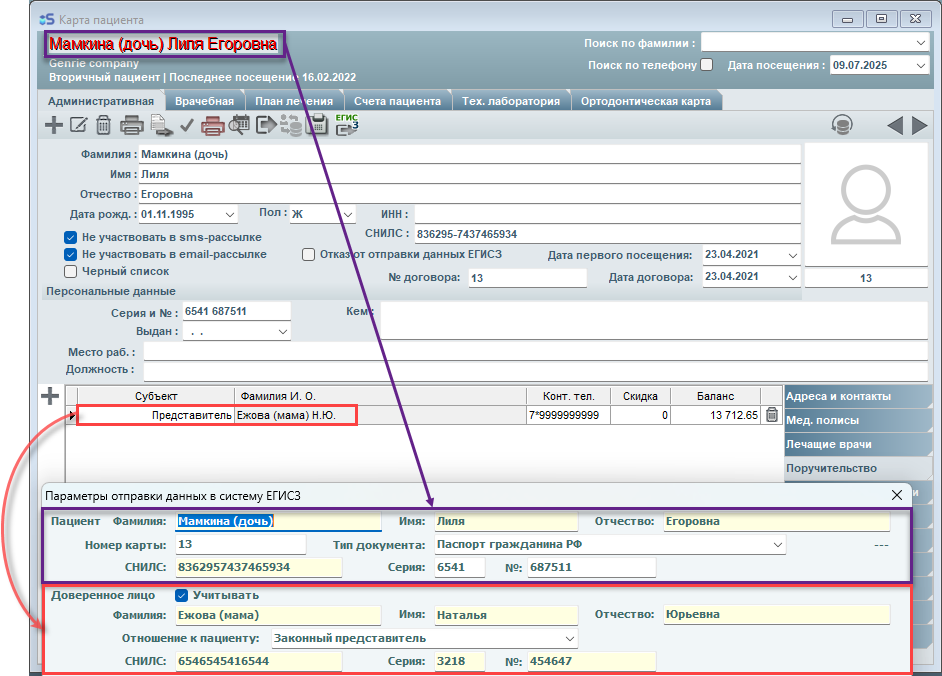Delete the representative row using trash icon
The width and height of the screenshot is (942, 676).
(772, 415)
